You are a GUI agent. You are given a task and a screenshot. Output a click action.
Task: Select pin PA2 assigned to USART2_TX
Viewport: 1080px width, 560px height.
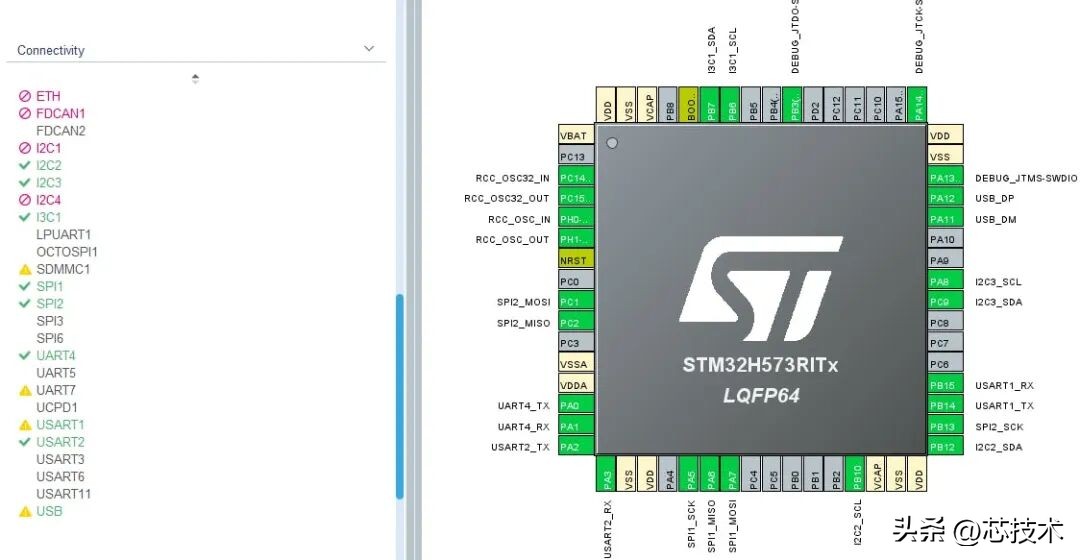(576, 446)
